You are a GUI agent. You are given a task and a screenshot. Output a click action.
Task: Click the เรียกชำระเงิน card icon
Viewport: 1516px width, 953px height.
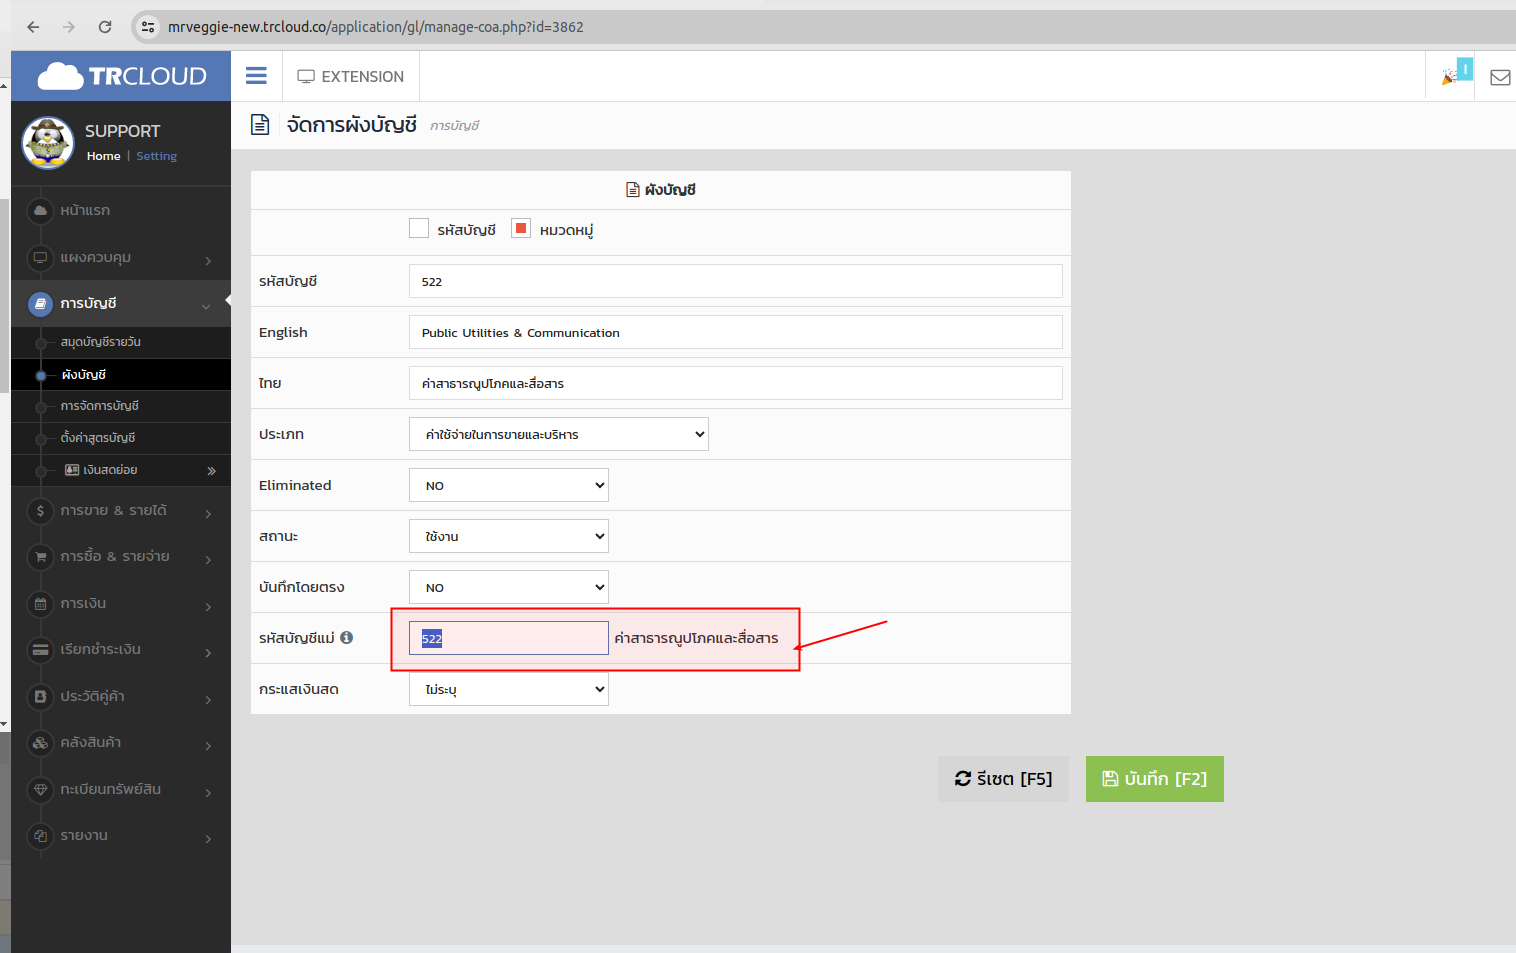click(40, 650)
